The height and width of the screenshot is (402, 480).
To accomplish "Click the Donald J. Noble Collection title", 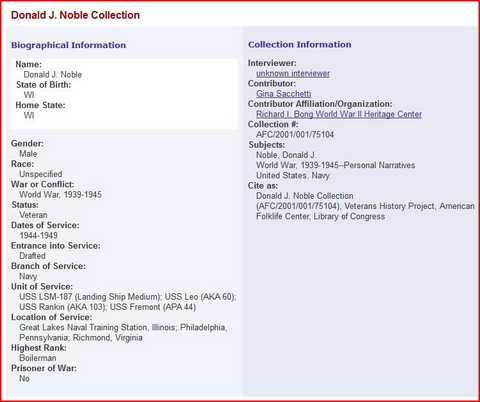I will click(x=75, y=15).
